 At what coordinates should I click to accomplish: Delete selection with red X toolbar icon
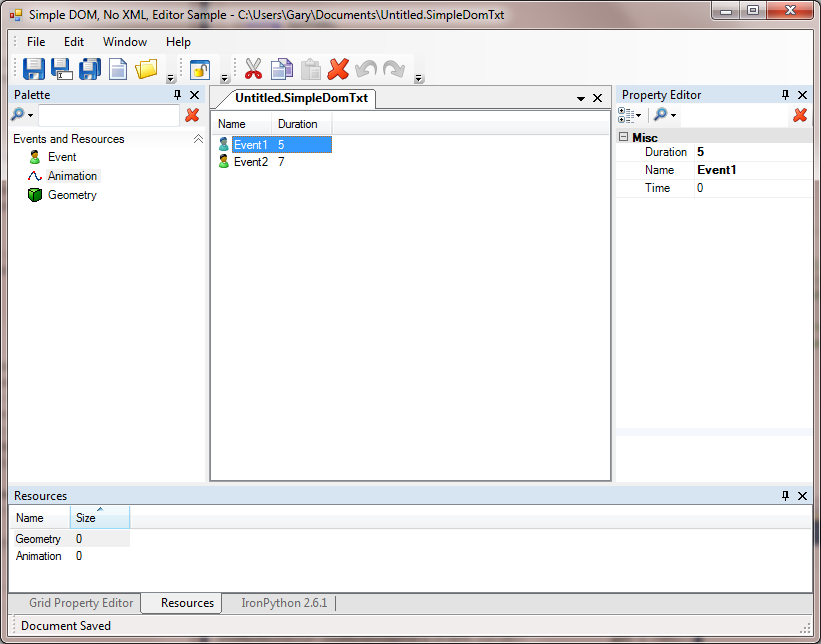pyautogui.click(x=338, y=69)
